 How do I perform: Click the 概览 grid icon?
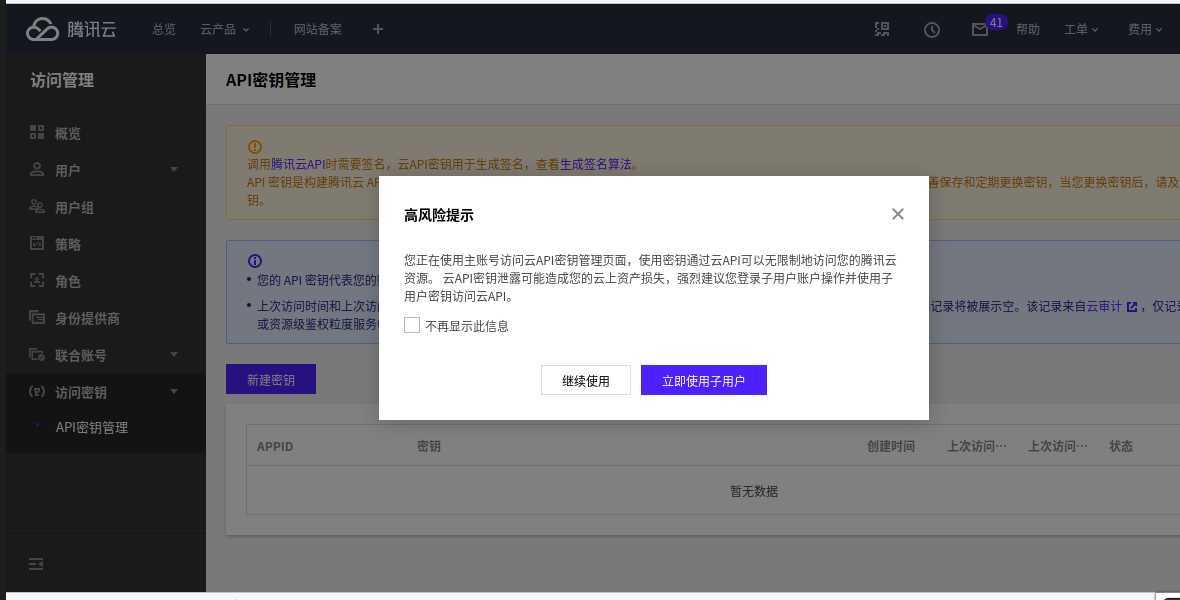(x=37, y=132)
